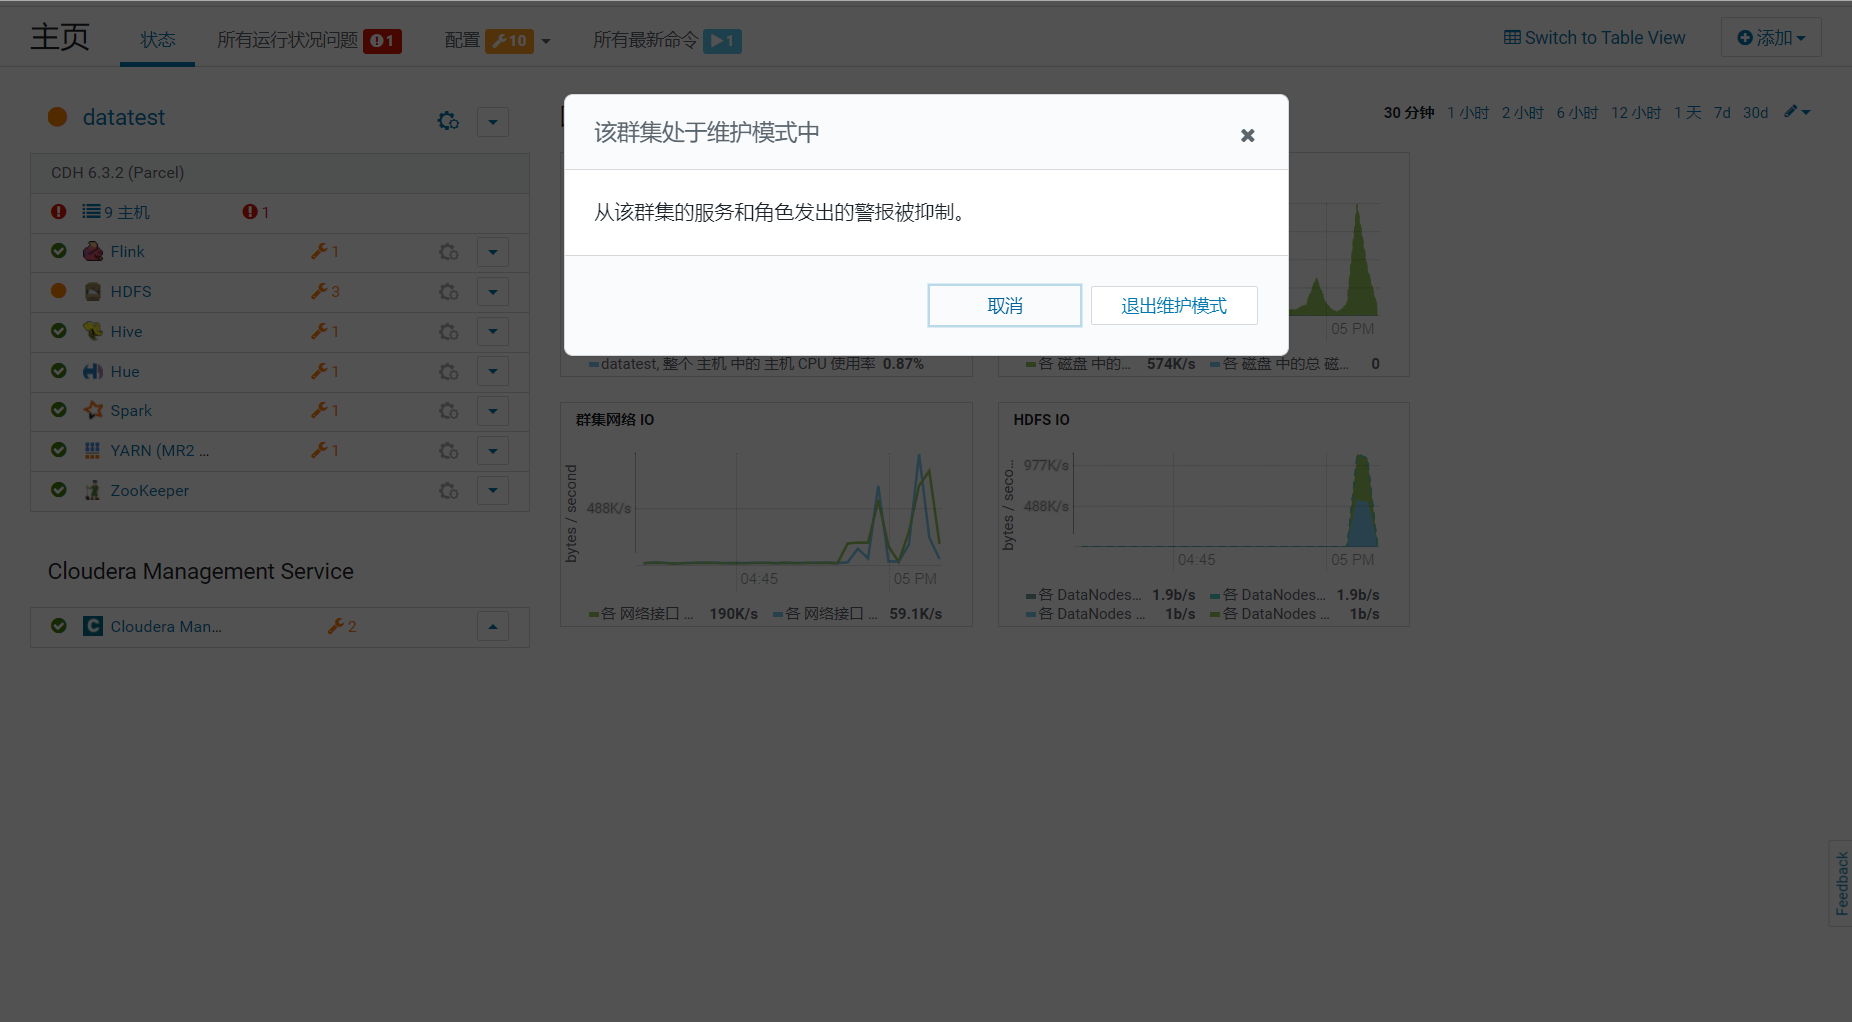
Task: Click the Spark service icon
Action: coord(93,410)
